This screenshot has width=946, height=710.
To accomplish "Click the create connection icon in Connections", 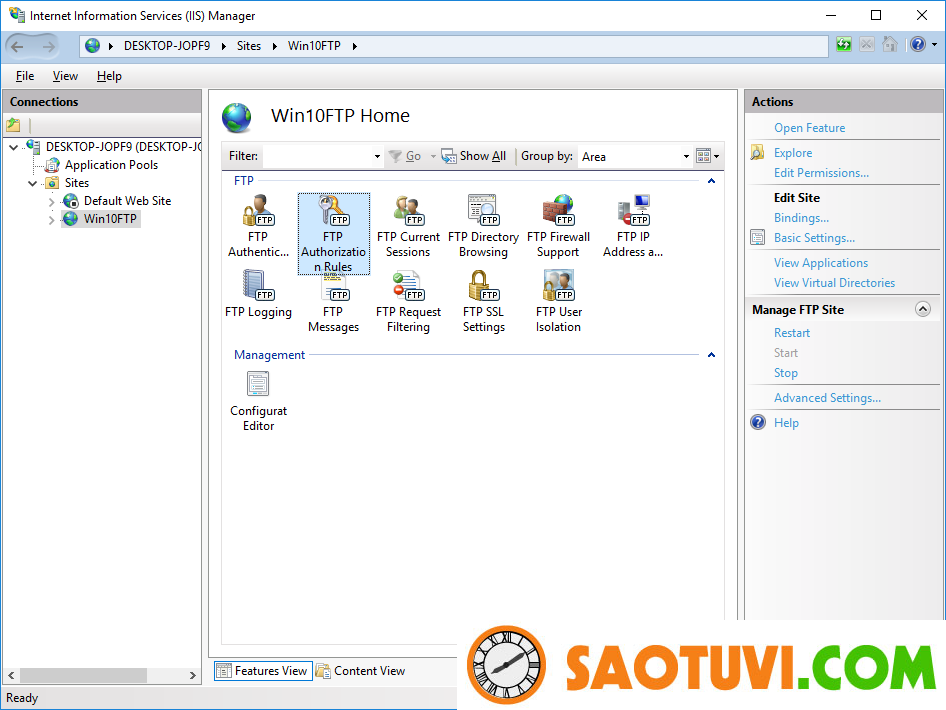I will [x=13, y=125].
